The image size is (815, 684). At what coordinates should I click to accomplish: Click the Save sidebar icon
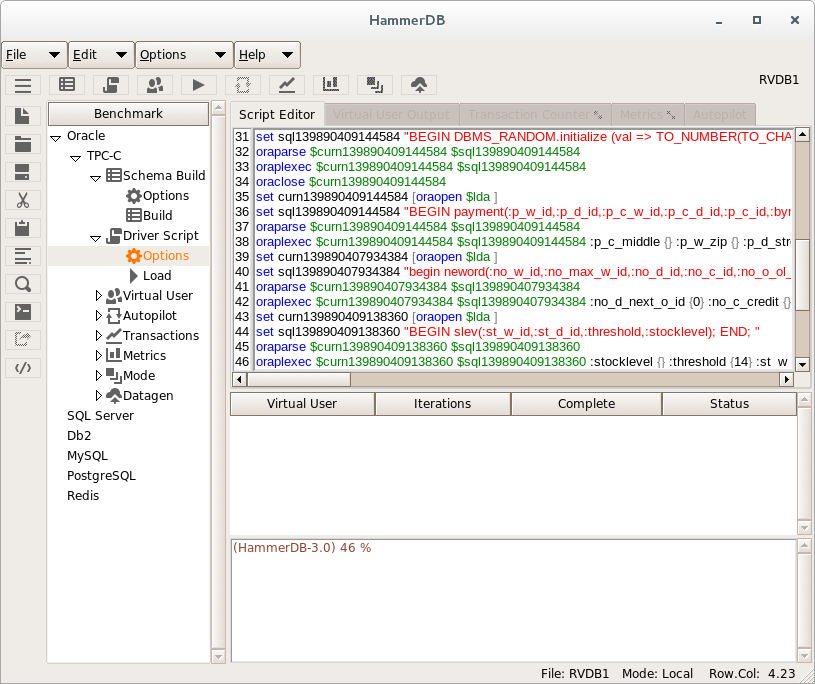[23, 172]
